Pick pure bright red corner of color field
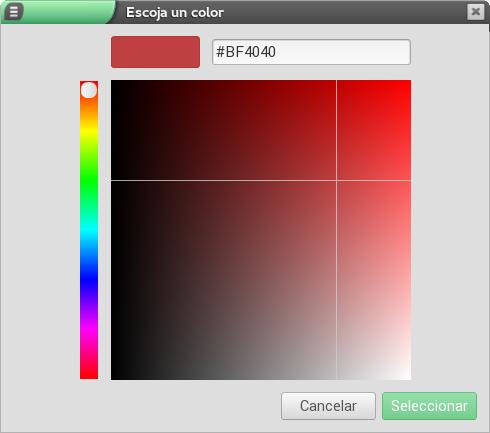 409,82
